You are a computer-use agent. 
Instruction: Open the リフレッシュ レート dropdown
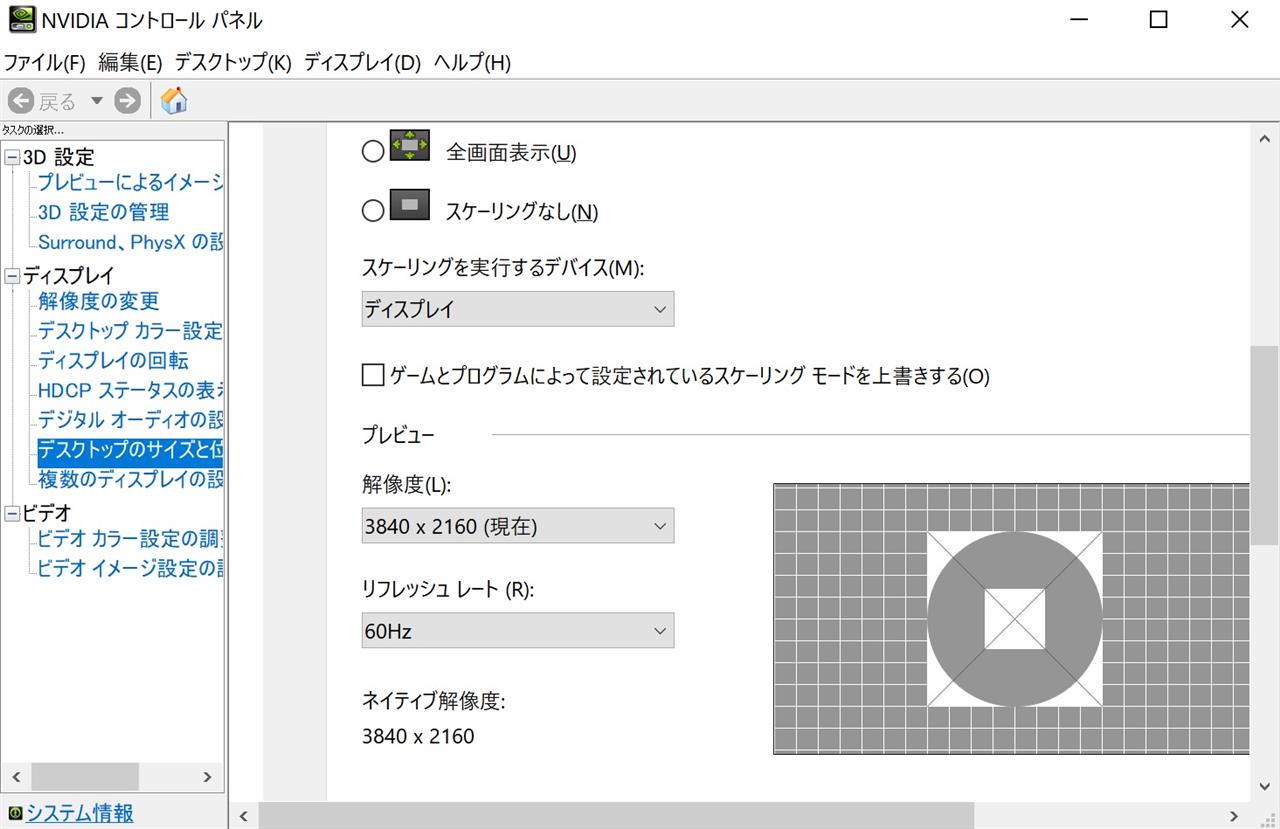pos(518,631)
